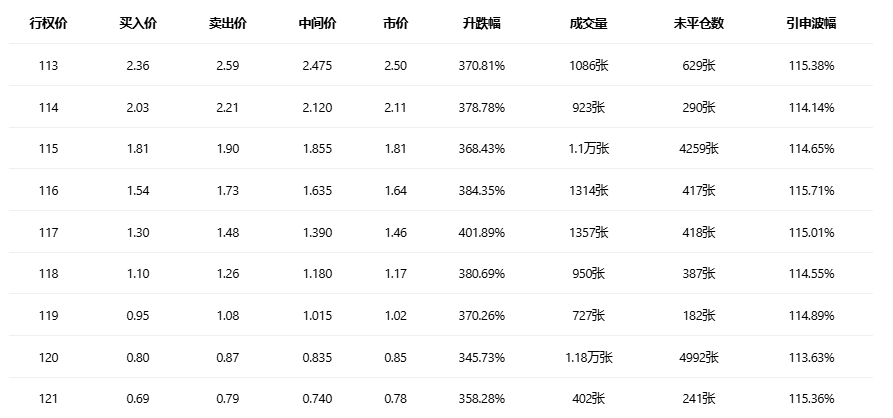Sort by 升跌幅 column header
Screen dimensions: 893x418
point(484,23)
